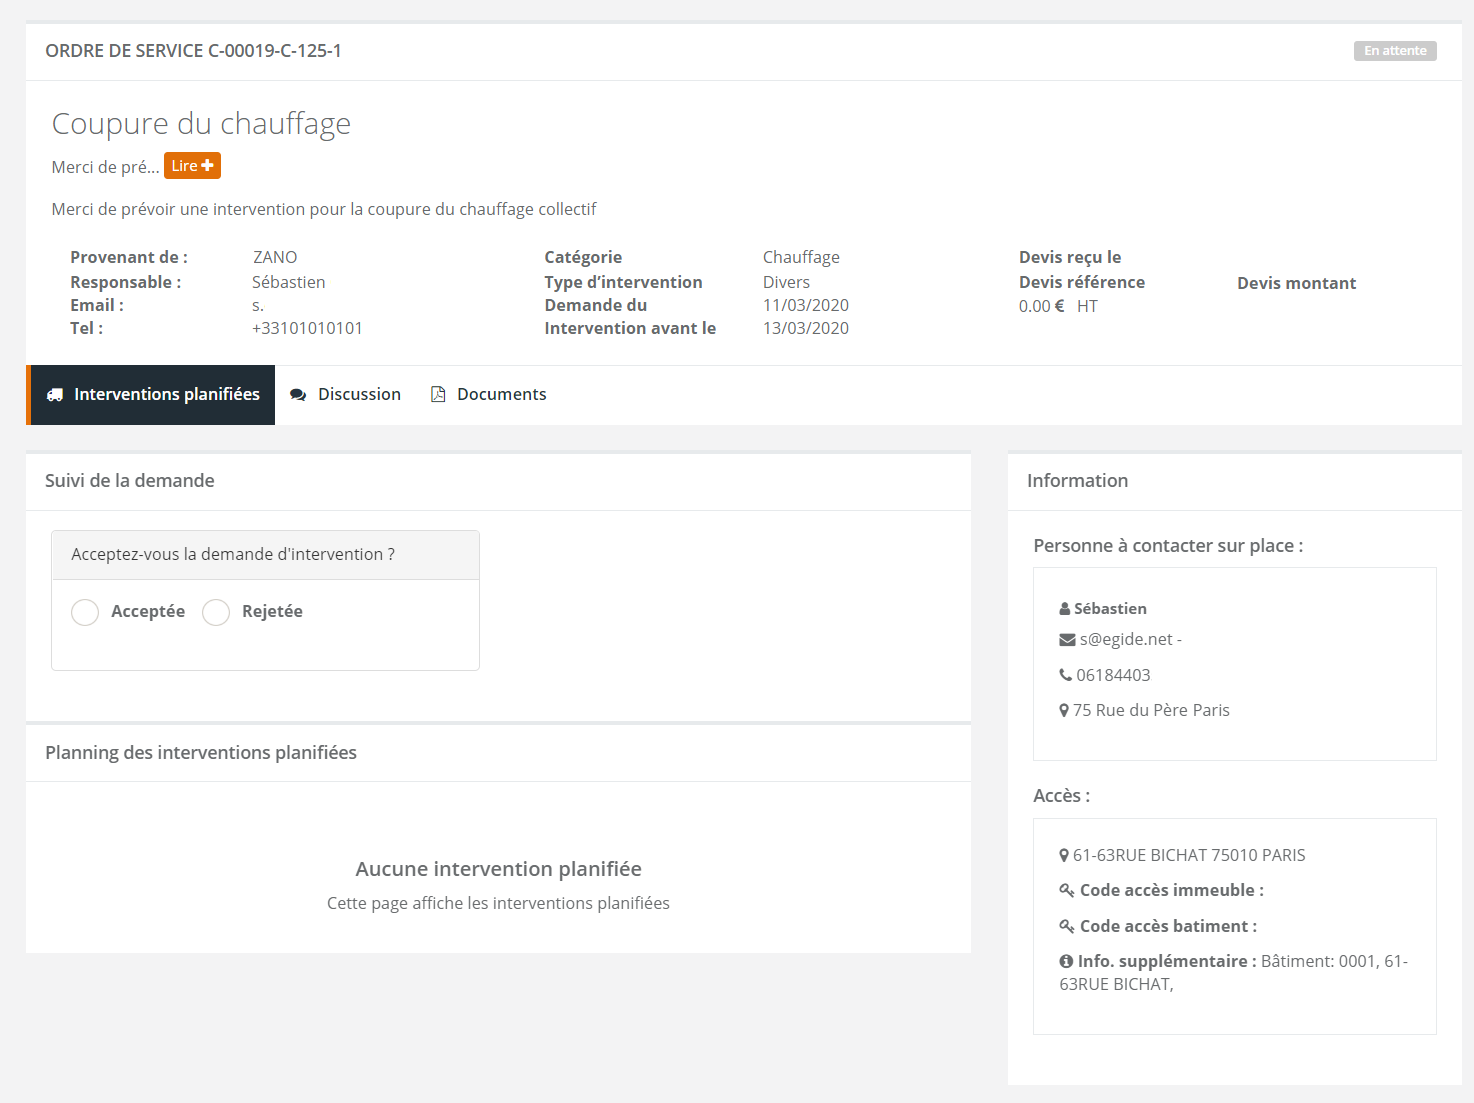Click the En attente status badge

click(x=1395, y=51)
